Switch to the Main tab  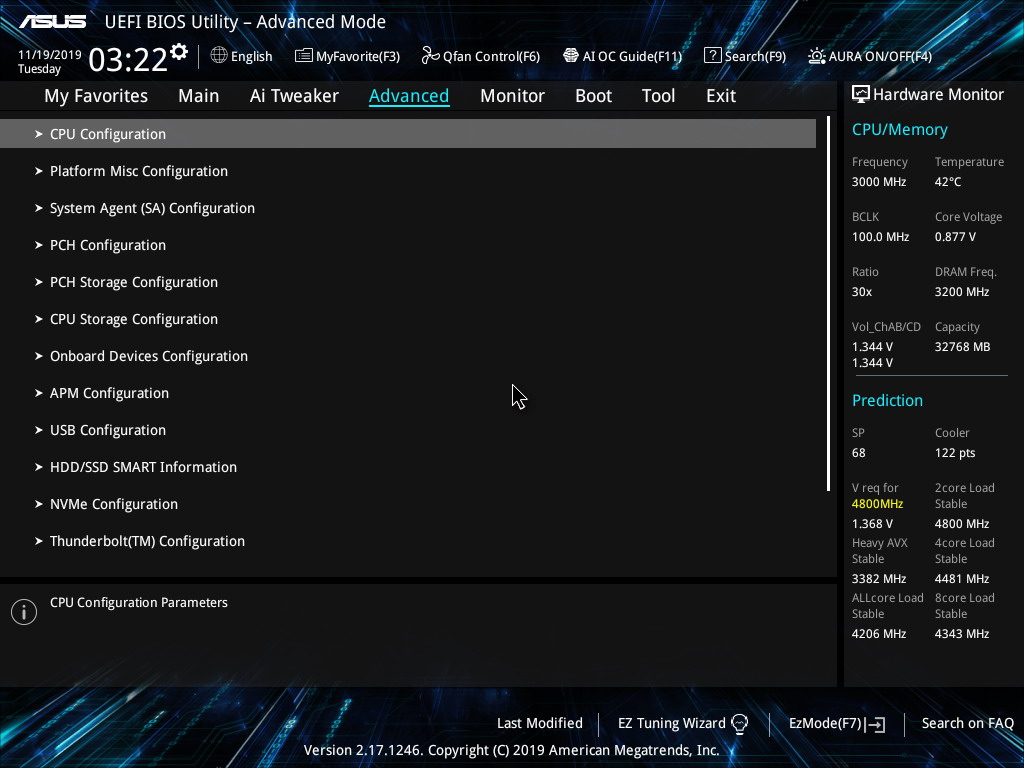click(x=199, y=96)
